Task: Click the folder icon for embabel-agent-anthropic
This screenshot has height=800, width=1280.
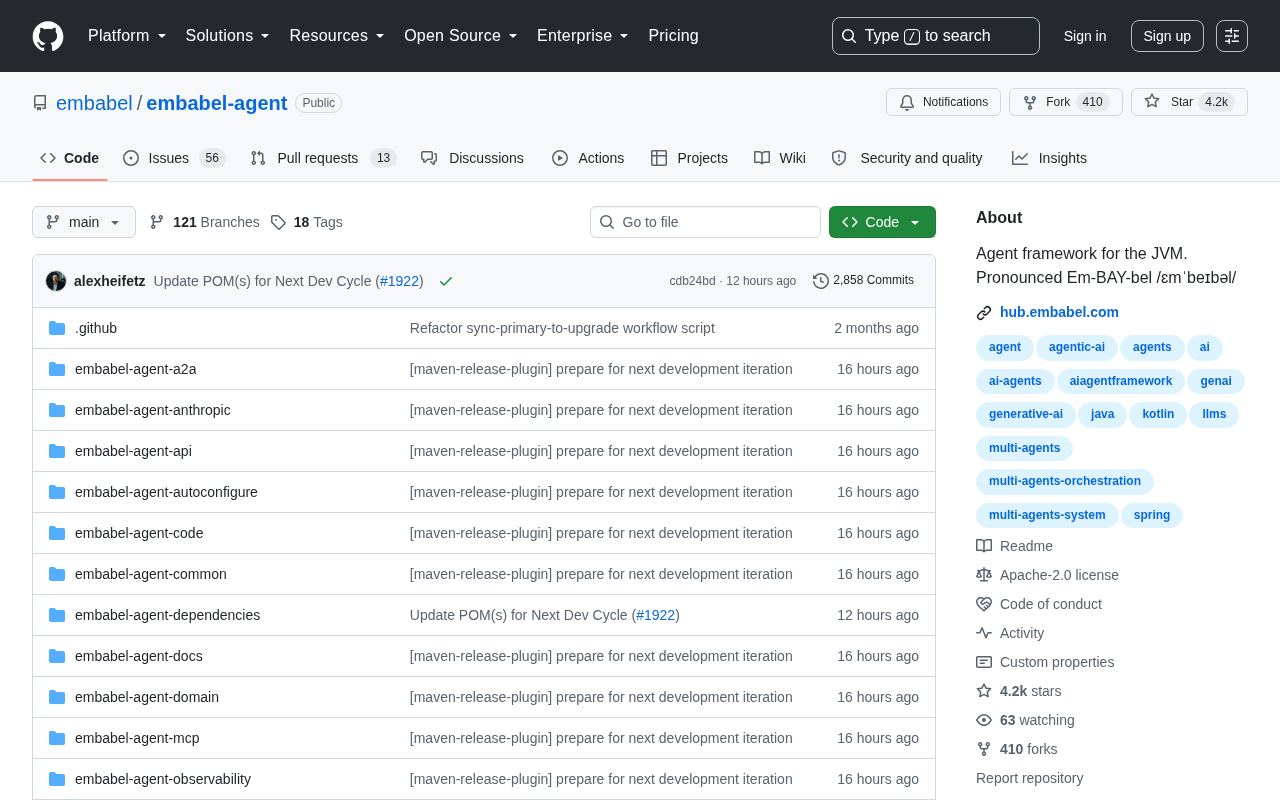Action: click(x=57, y=410)
